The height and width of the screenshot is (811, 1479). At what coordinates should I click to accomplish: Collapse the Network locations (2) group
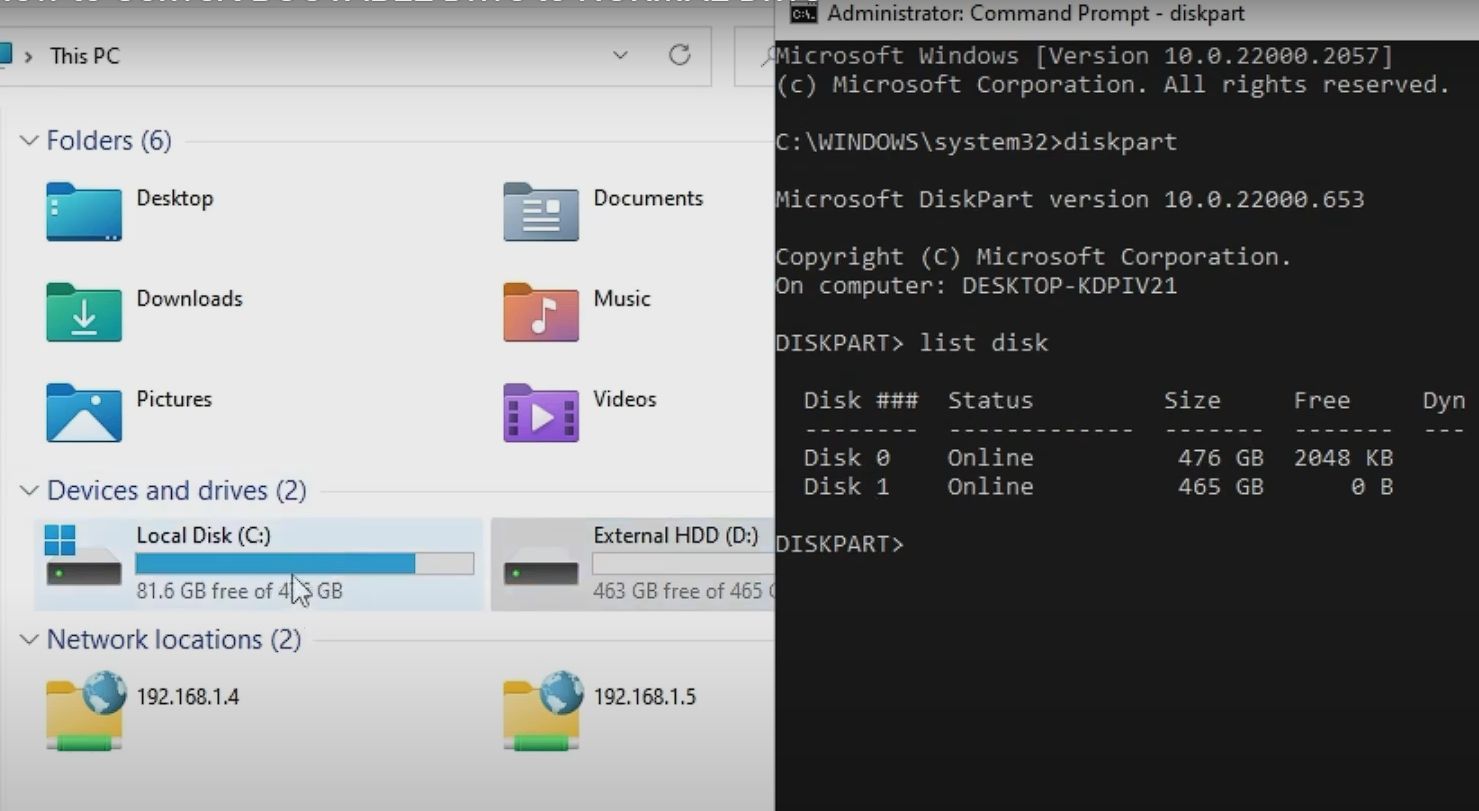coord(29,640)
